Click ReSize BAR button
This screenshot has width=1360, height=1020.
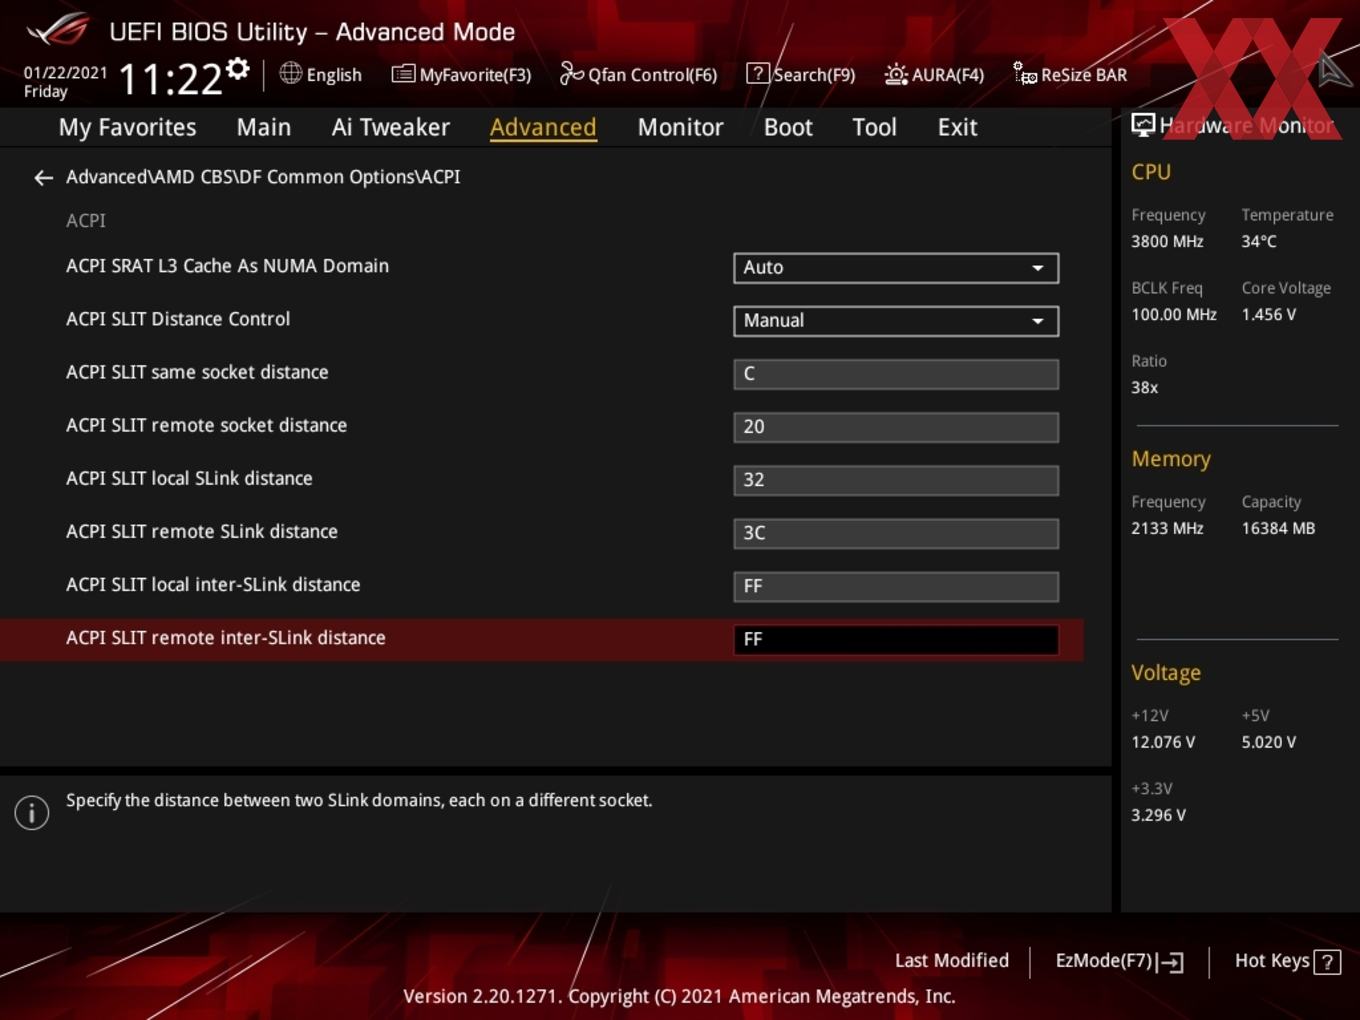click(x=1070, y=74)
